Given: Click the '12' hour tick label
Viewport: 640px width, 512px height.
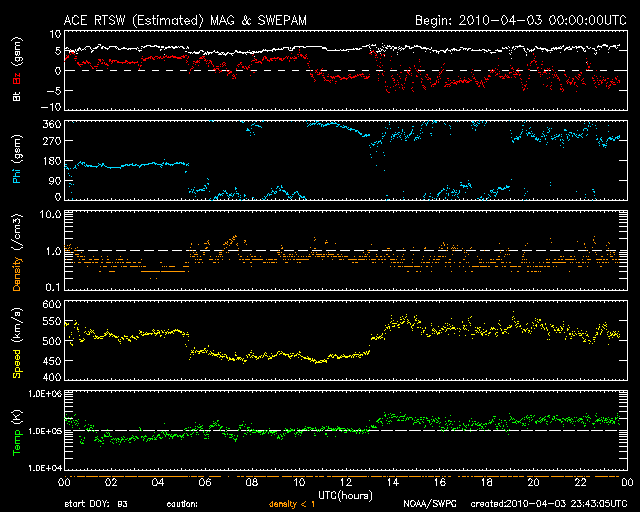Looking at the screenshot, I should pyautogui.click(x=346, y=483).
